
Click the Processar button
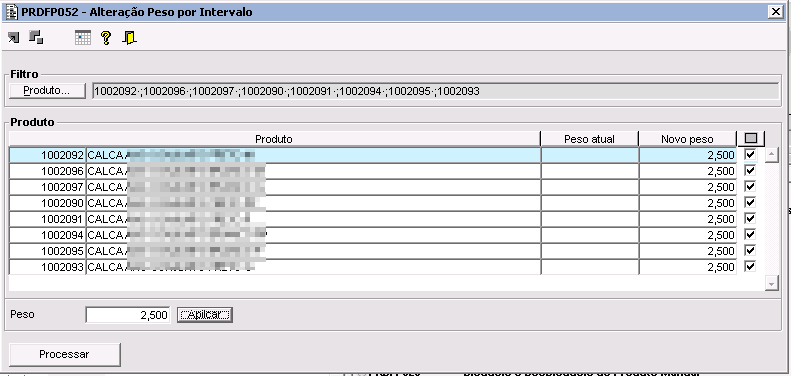click(65, 354)
